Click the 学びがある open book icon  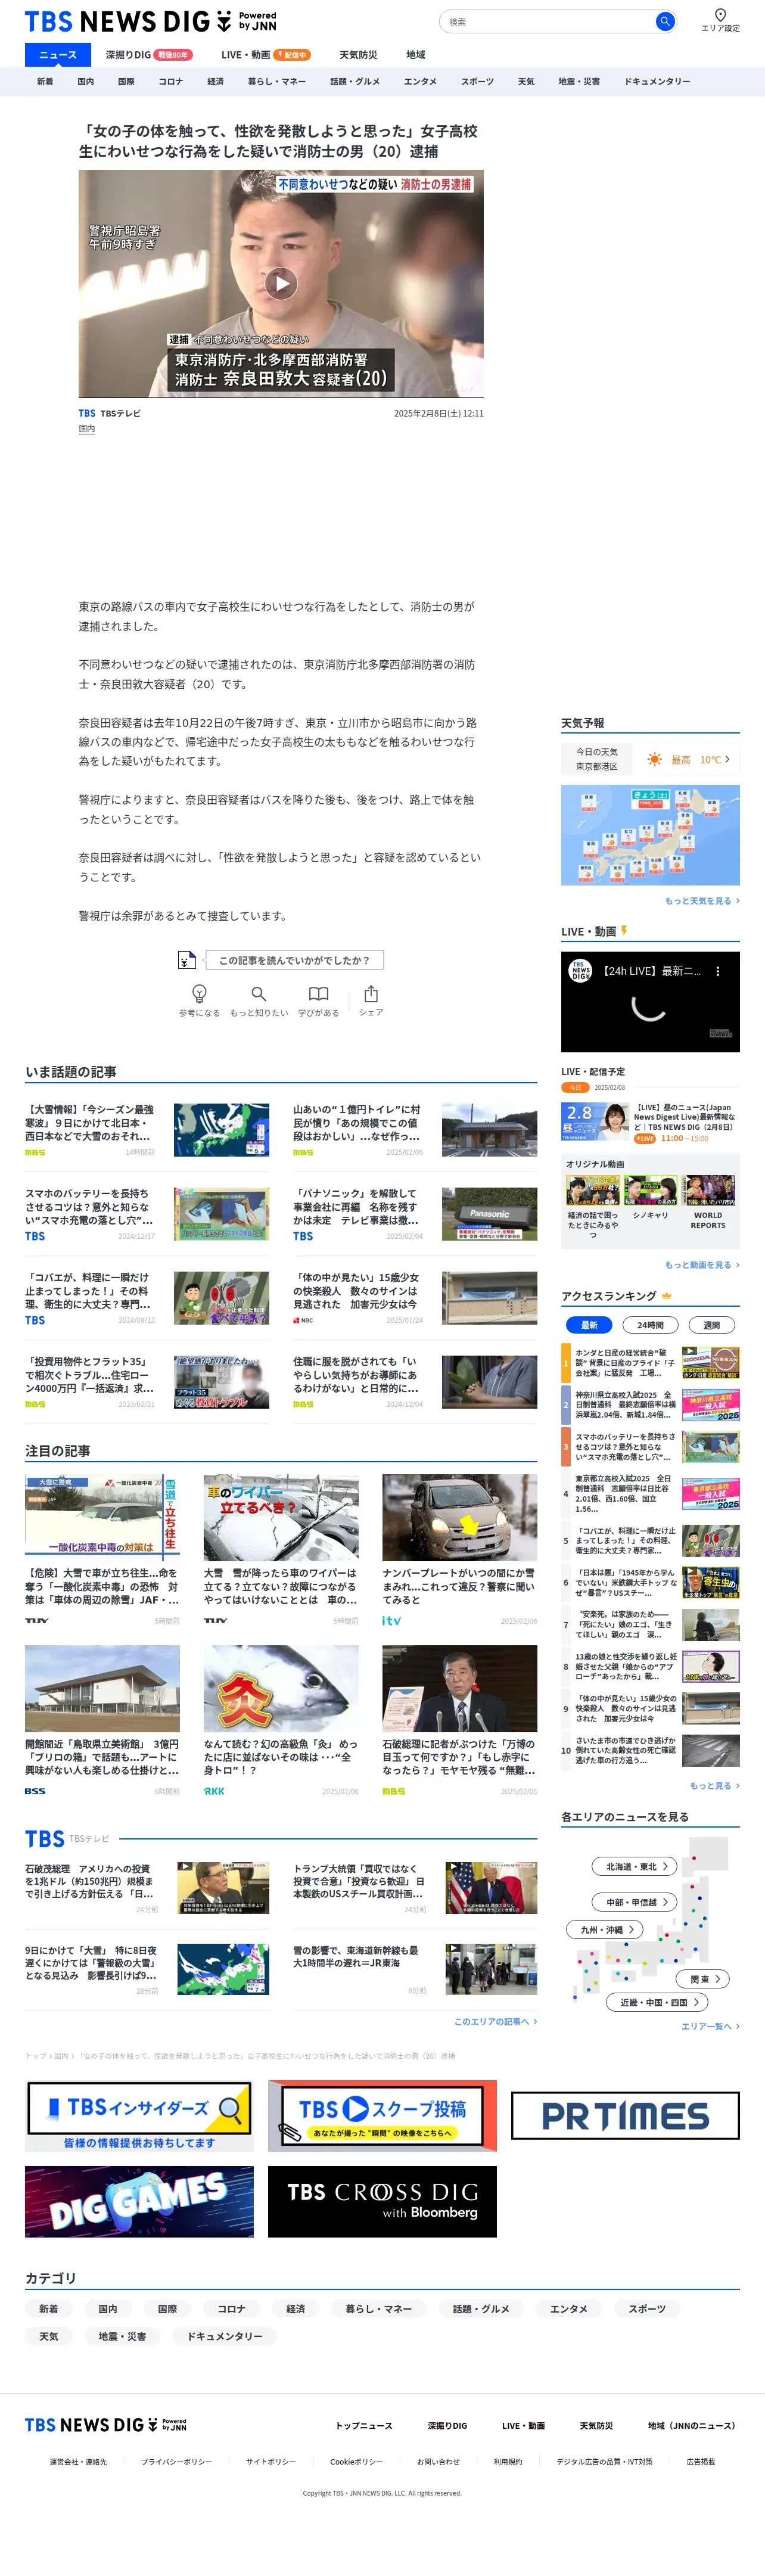click(318, 993)
